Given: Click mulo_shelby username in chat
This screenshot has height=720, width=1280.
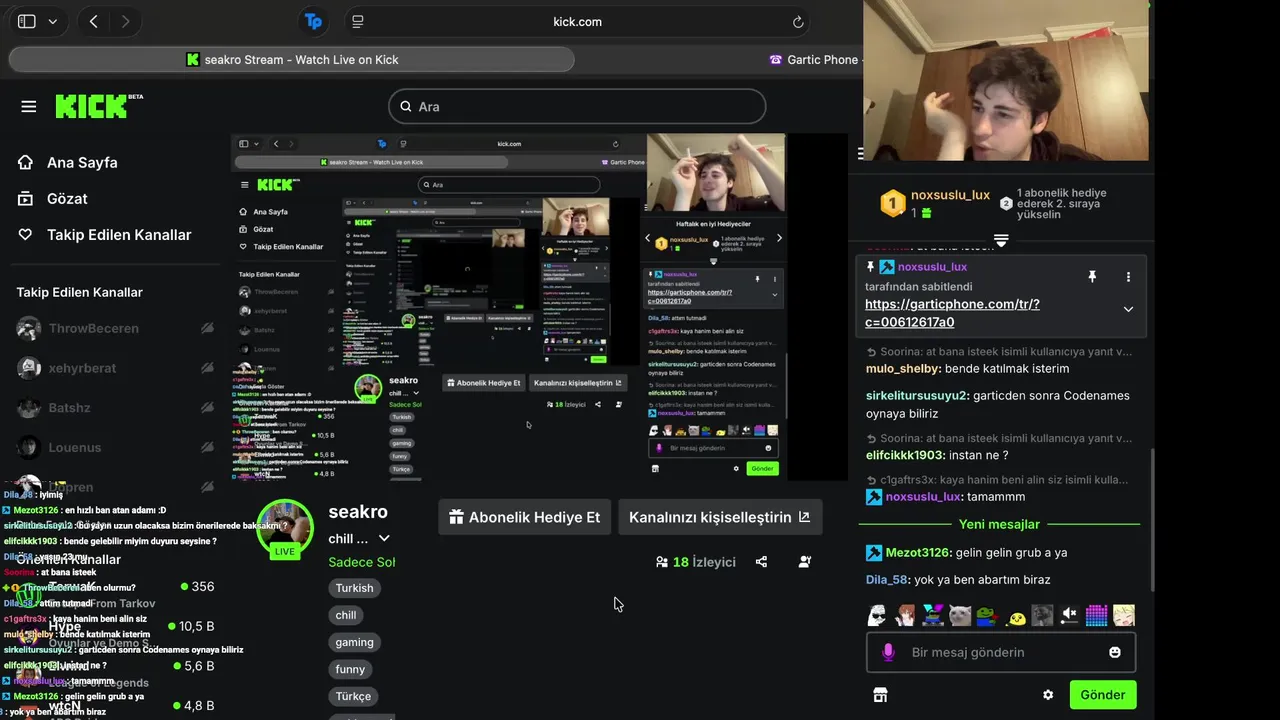Looking at the screenshot, I should pos(903,368).
